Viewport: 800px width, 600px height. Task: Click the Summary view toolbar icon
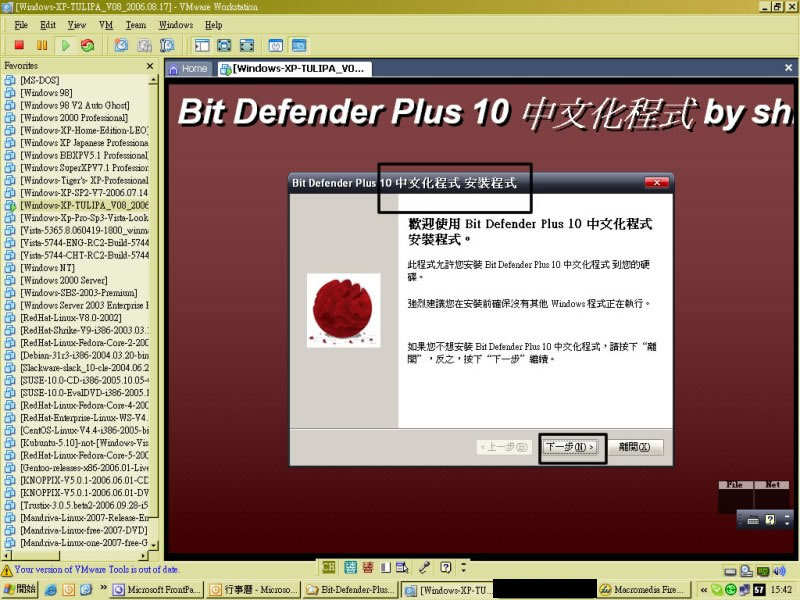pos(276,45)
